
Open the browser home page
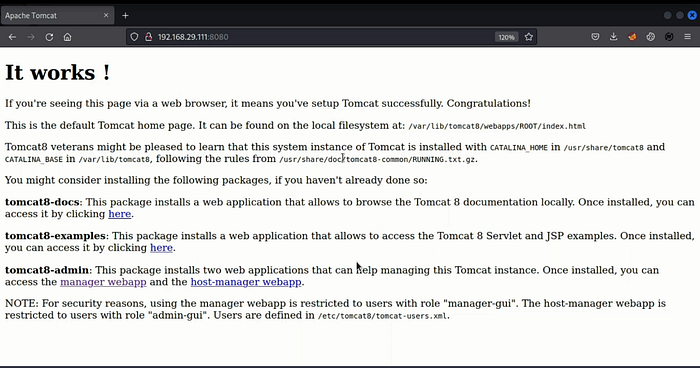pyautogui.click(x=67, y=37)
